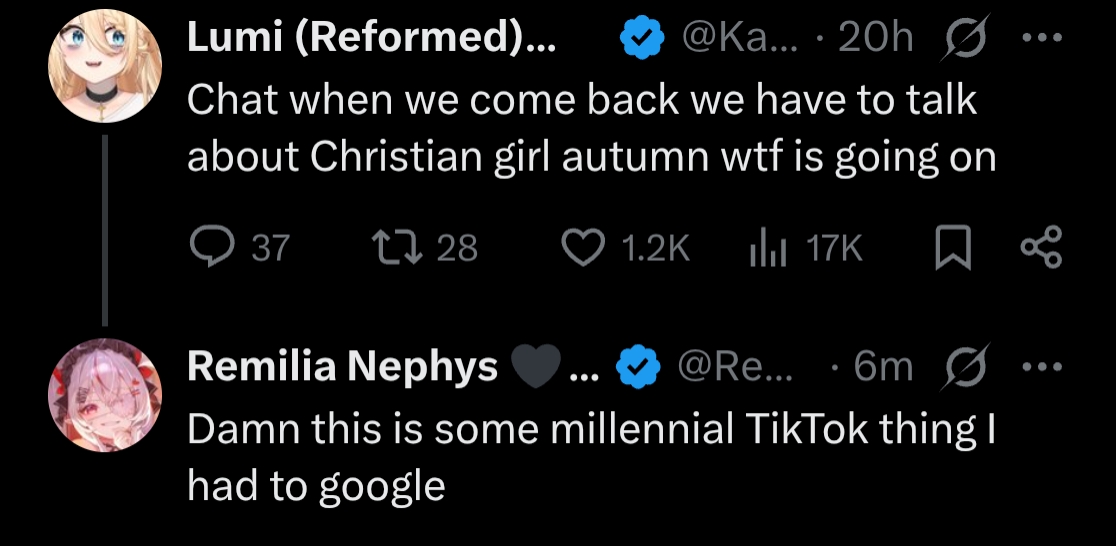The width and height of the screenshot is (1116, 546).
Task: Open Remilia Nephys profile avatar
Action: click(105, 395)
